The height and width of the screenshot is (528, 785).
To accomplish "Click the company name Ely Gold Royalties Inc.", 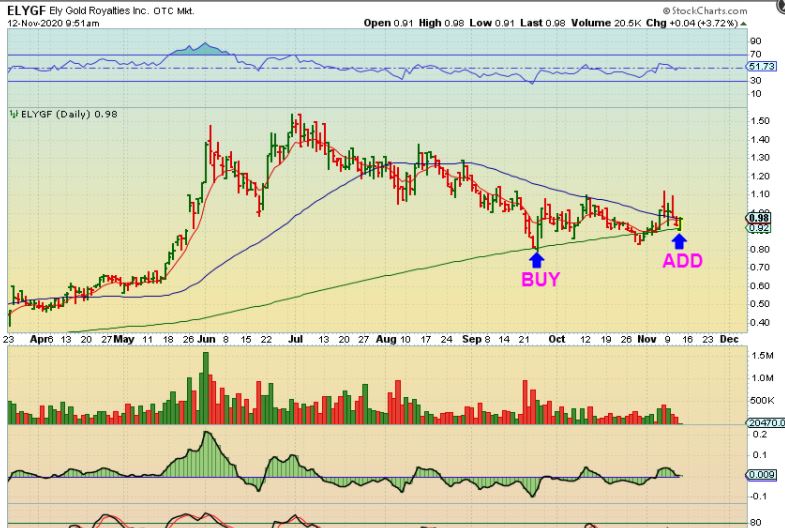I will tap(99, 11).
